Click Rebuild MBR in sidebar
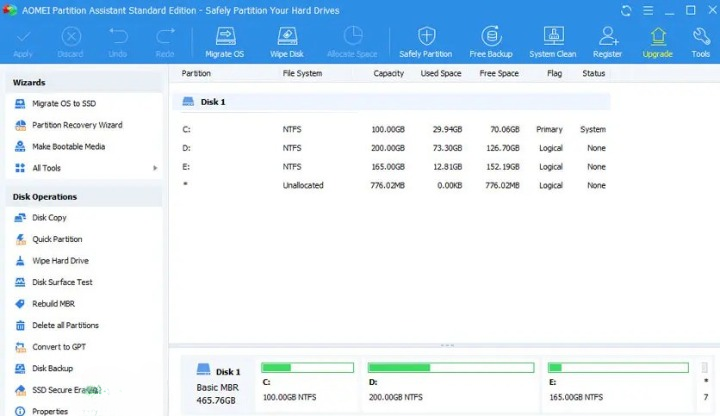 point(53,304)
